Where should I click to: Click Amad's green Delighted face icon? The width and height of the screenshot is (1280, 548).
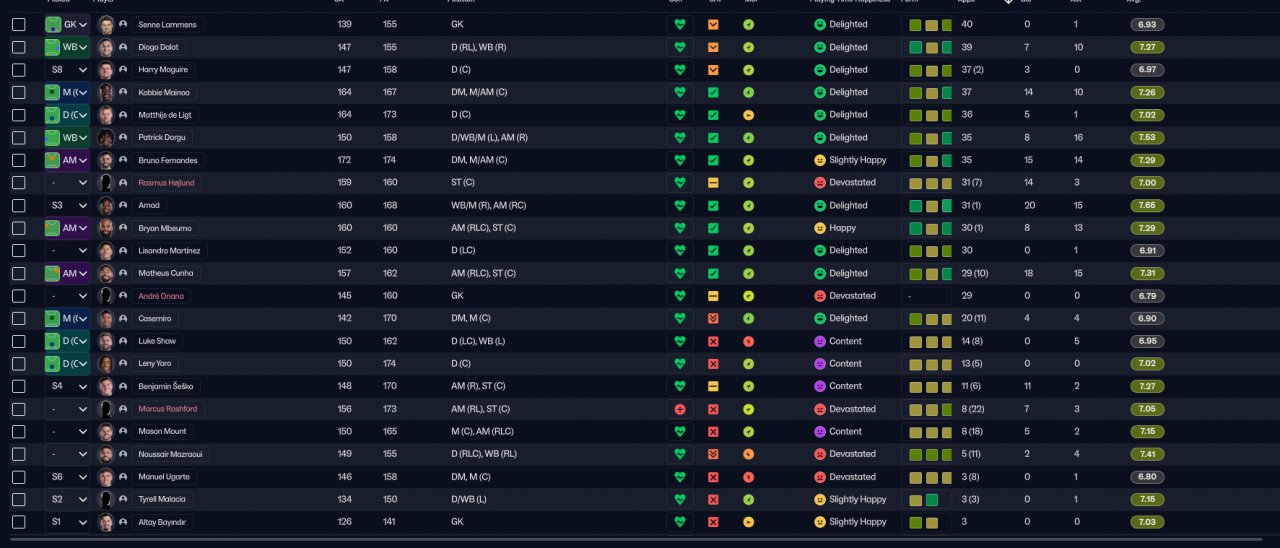(x=820, y=205)
